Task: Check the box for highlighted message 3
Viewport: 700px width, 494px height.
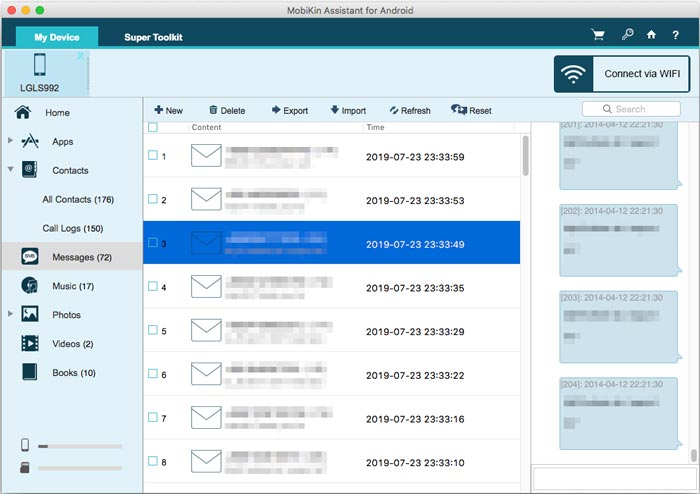Action: click(x=153, y=242)
